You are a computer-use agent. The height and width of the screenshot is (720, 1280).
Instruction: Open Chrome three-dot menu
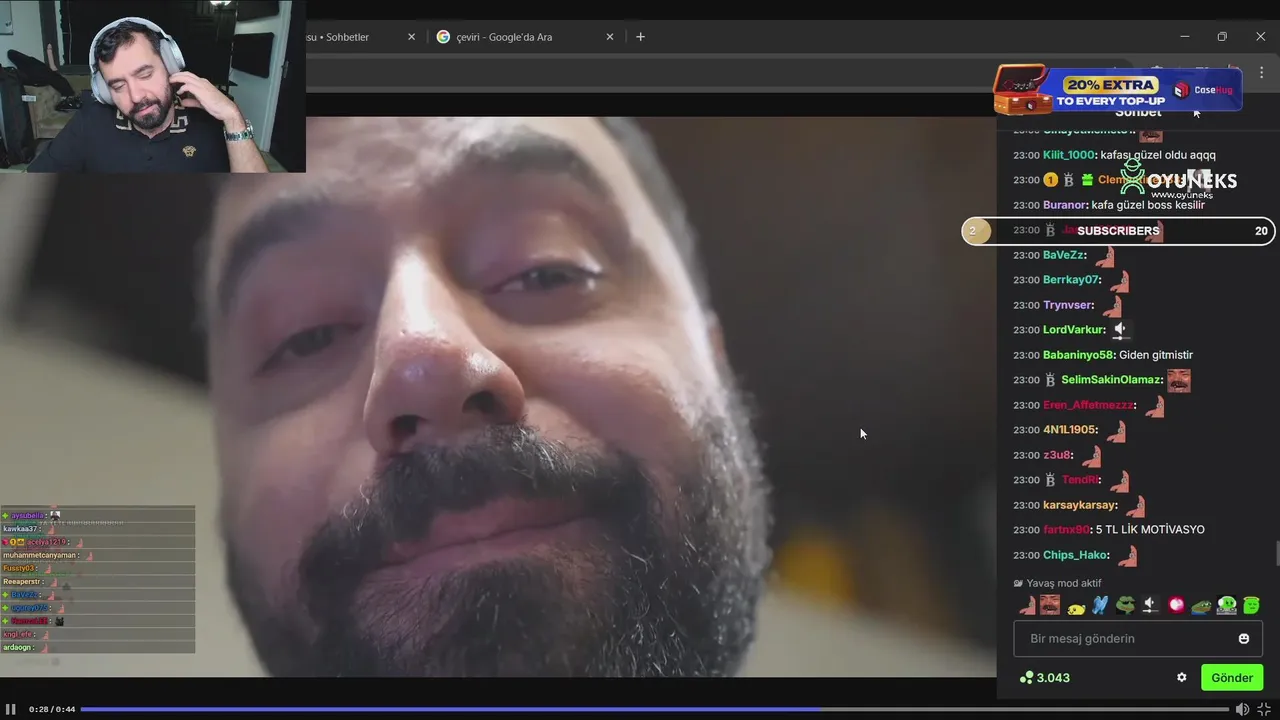point(1262,73)
